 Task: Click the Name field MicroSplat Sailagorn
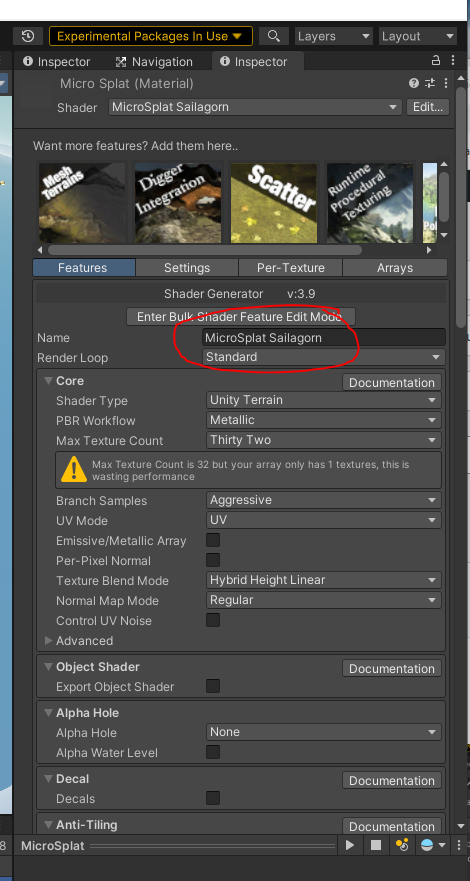coord(323,338)
